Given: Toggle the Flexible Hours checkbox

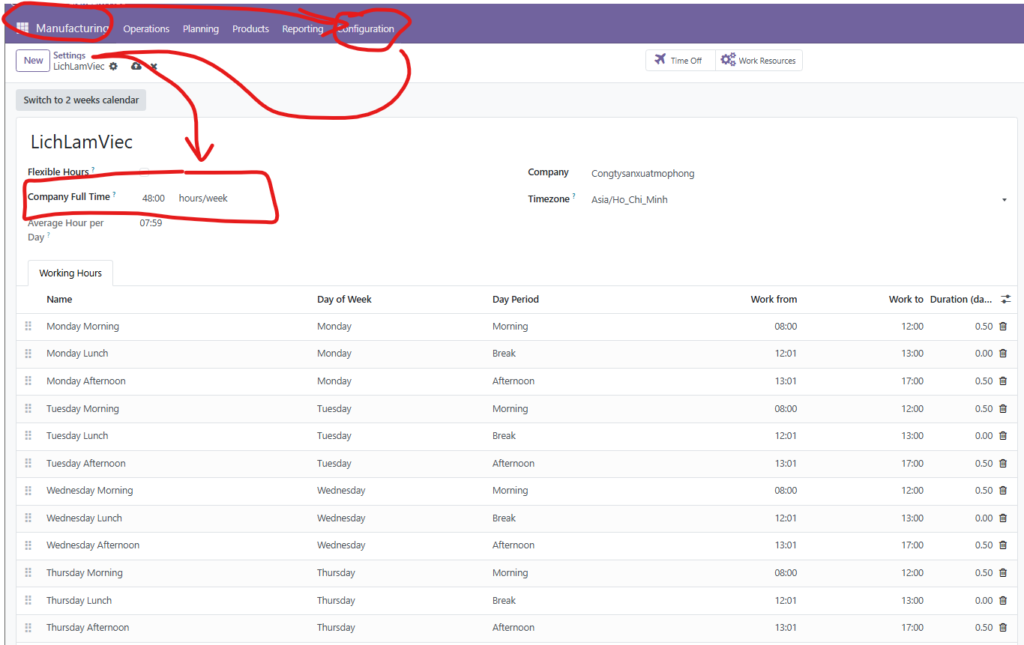Looking at the screenshot, I should point(146,172).
